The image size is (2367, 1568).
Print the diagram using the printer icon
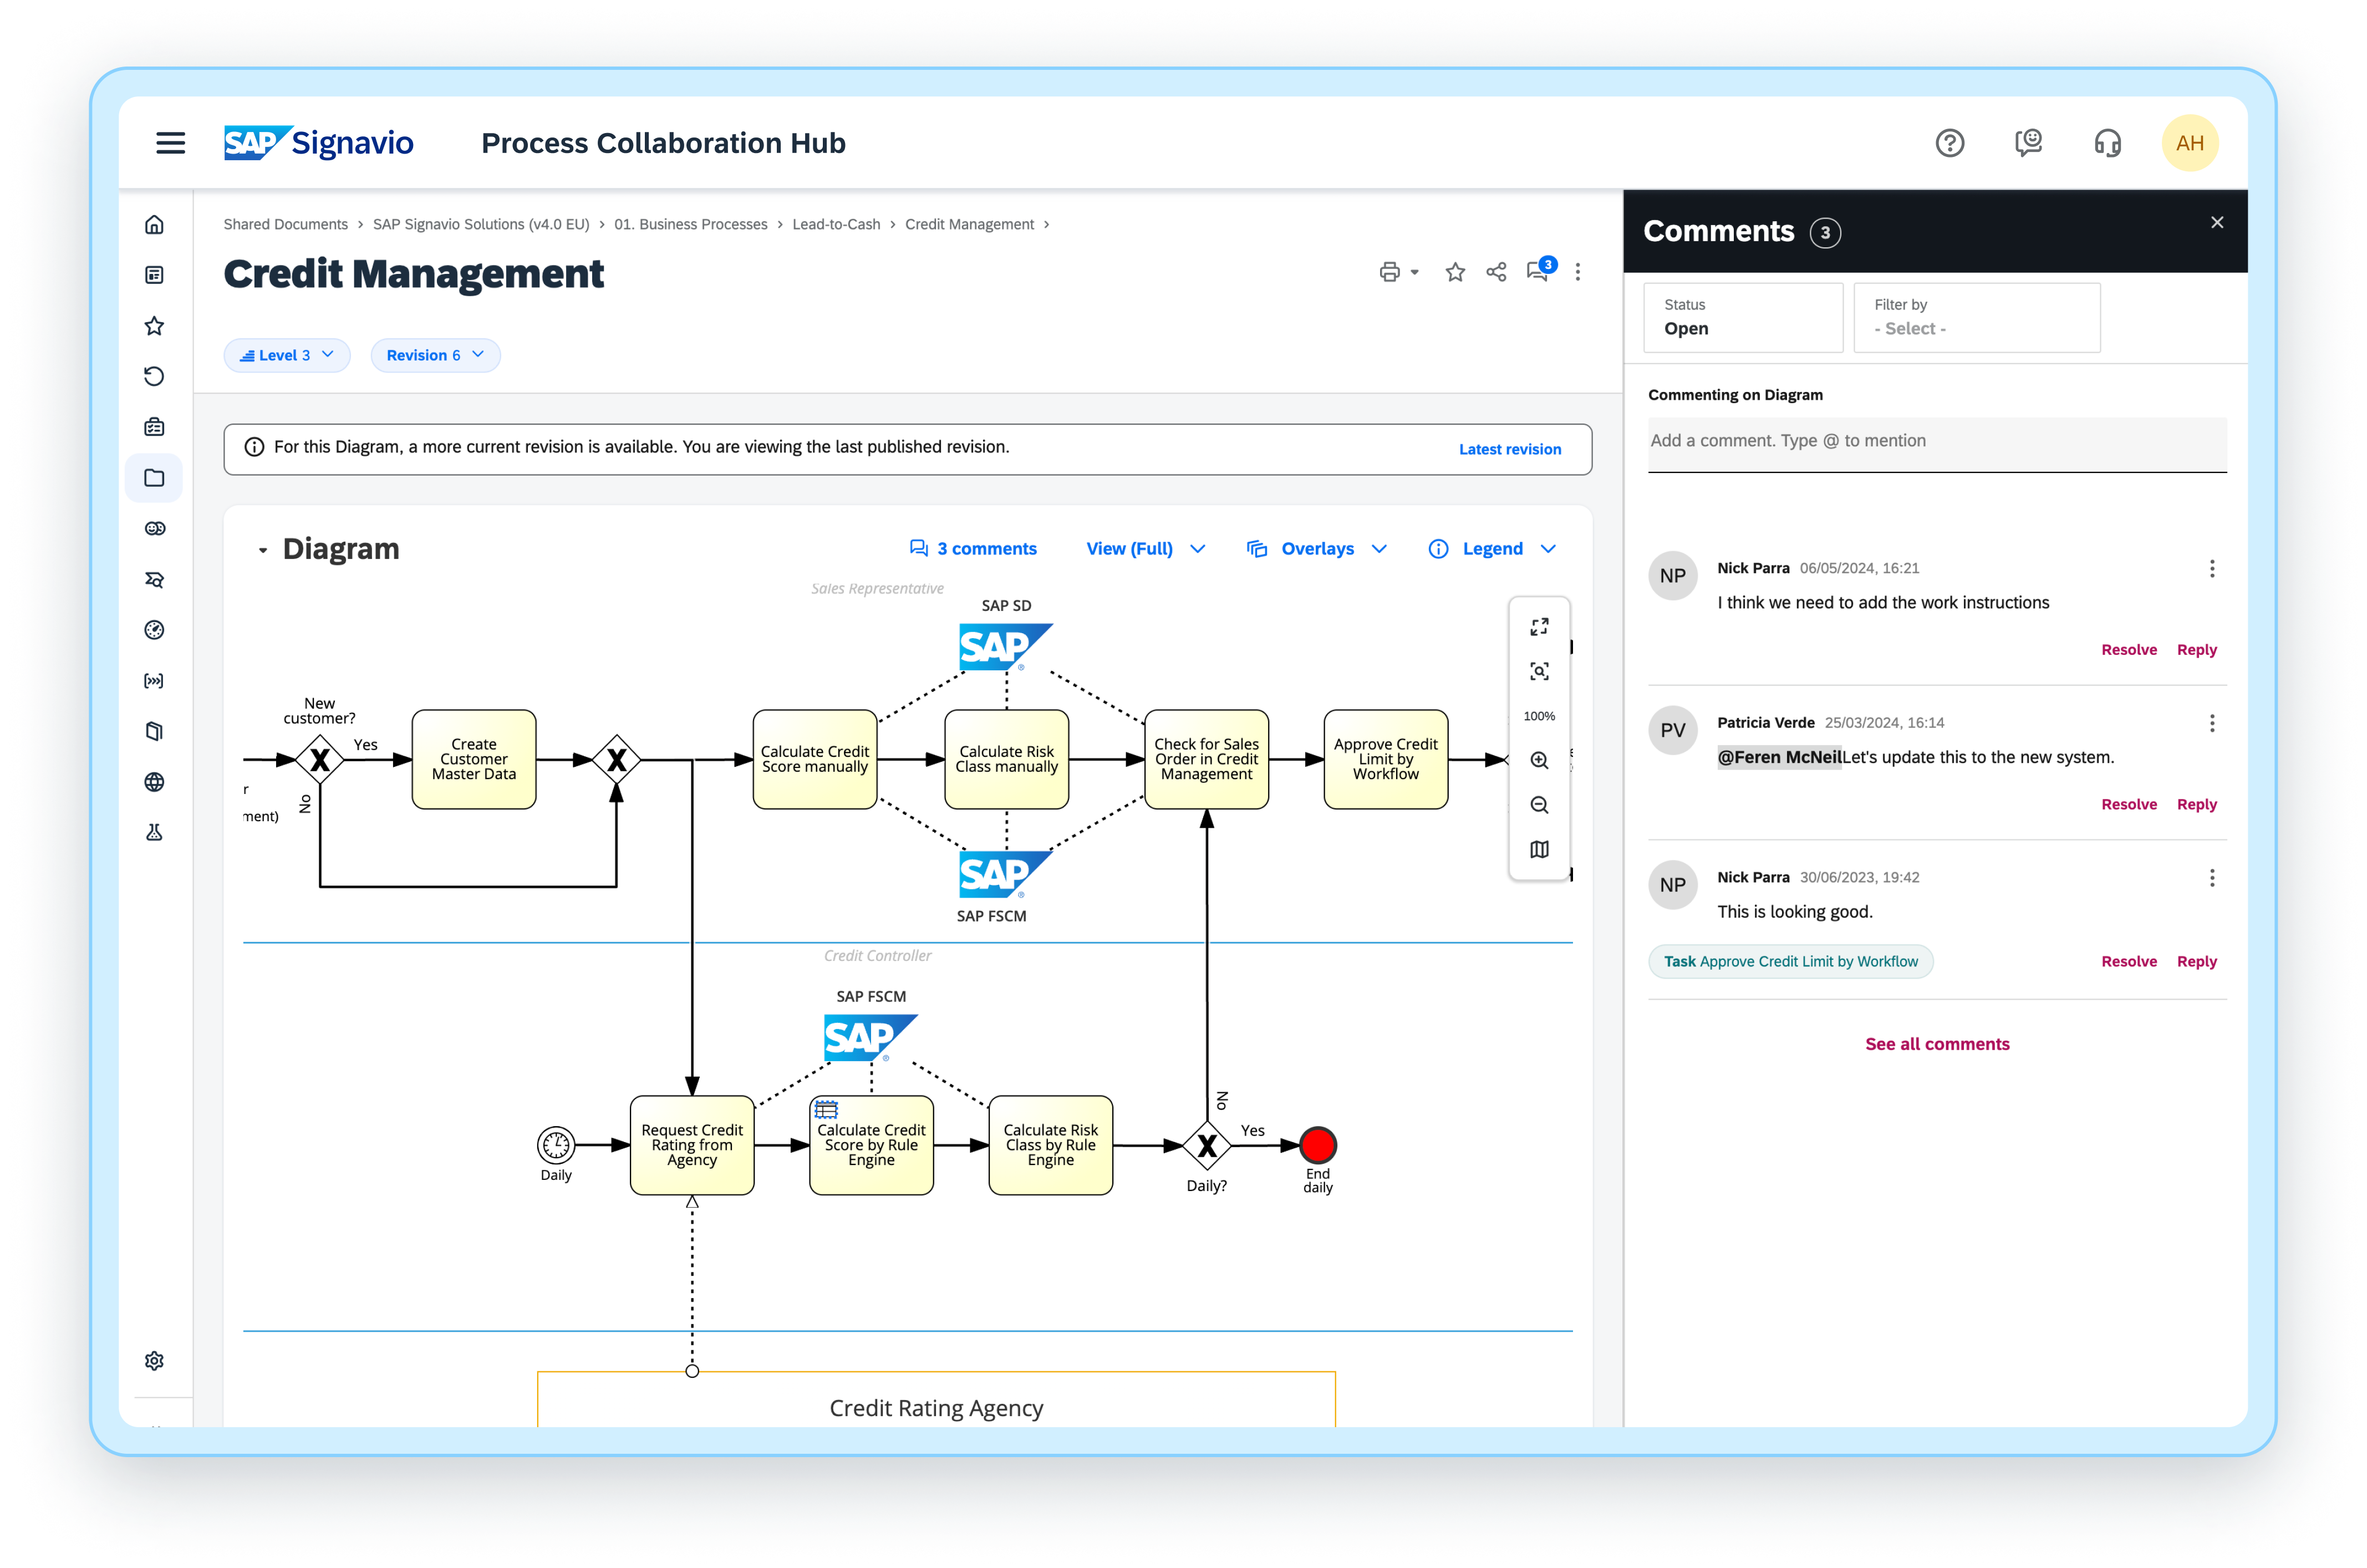point(1390,271)
